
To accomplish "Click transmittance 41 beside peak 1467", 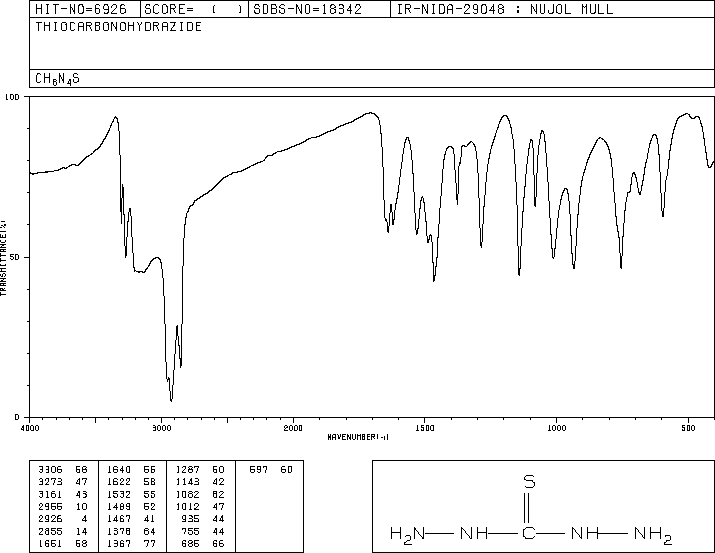I will pos(150,519).
